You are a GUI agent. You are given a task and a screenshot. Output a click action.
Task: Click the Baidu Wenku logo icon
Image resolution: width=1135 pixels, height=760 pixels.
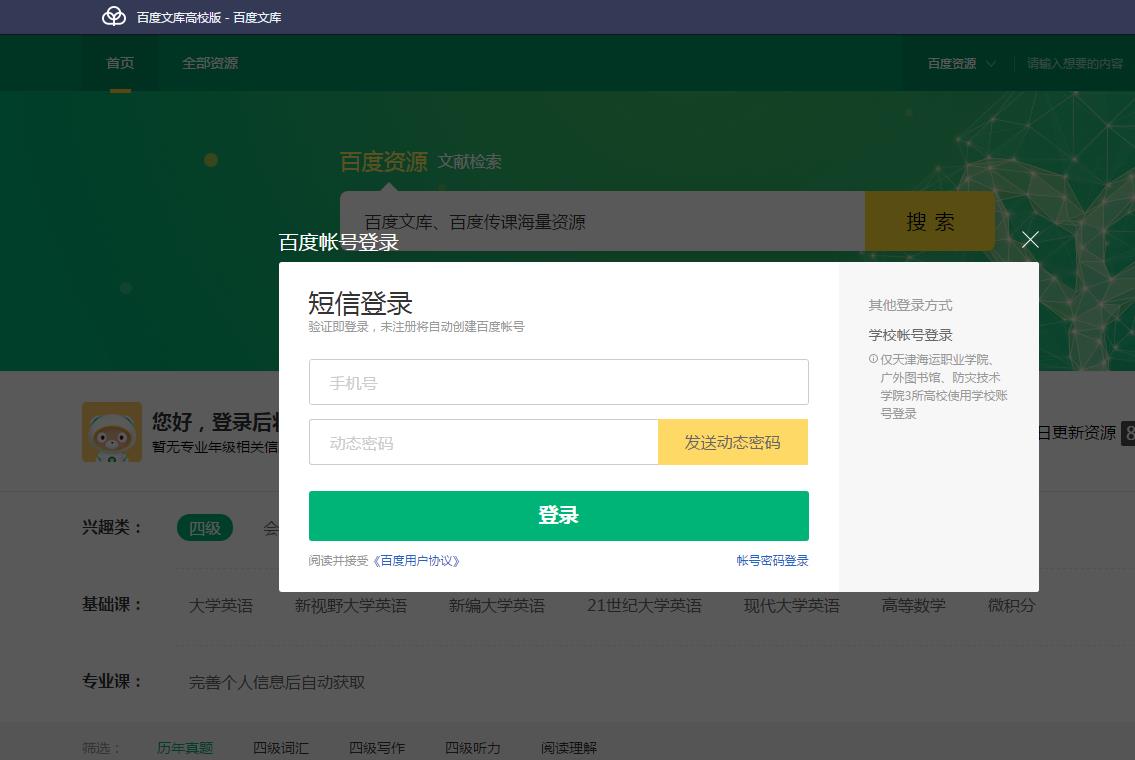tap(114, 17)
